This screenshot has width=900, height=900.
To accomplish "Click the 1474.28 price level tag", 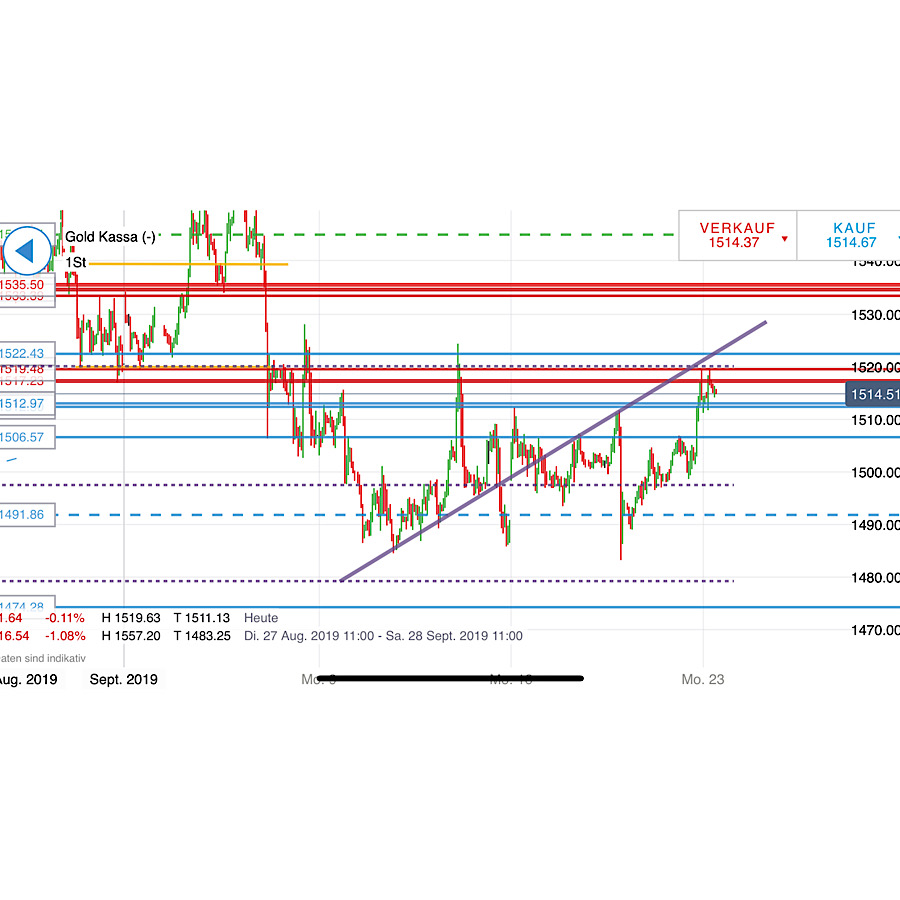I will point(23,606).
